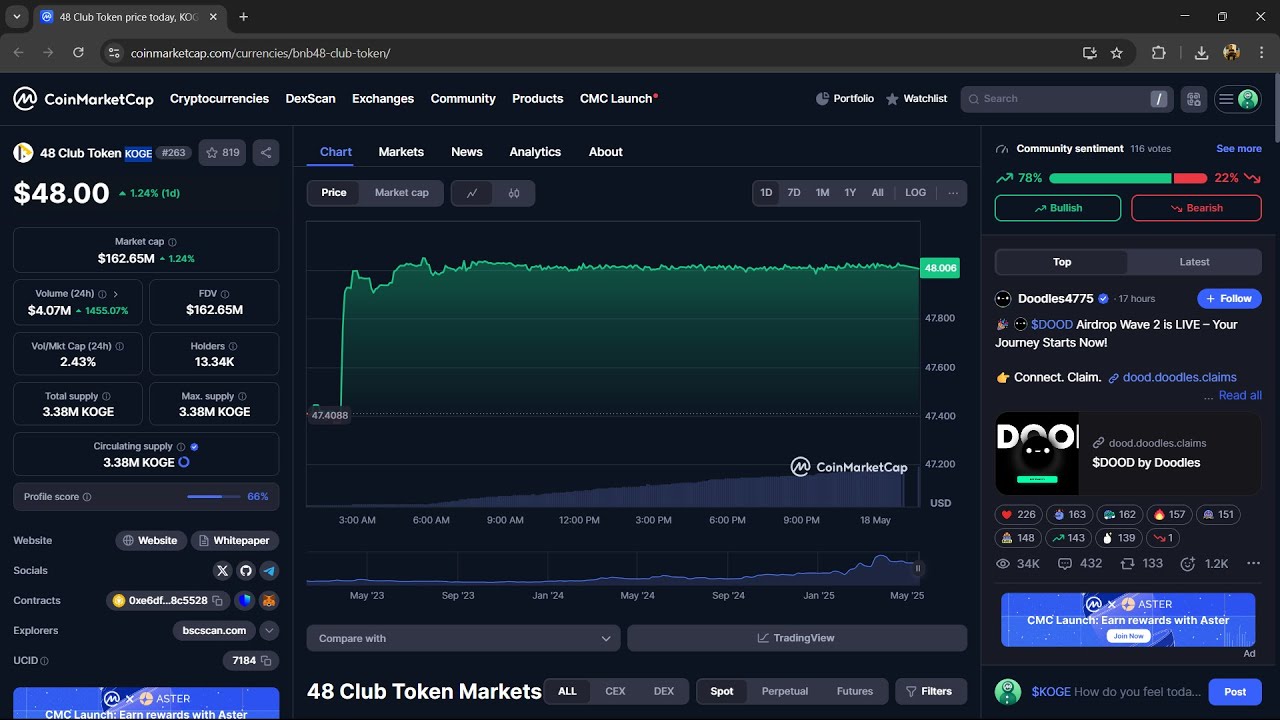Click the repost icon showing 133
1280x720 pixels.
[x=1142, y=564]
